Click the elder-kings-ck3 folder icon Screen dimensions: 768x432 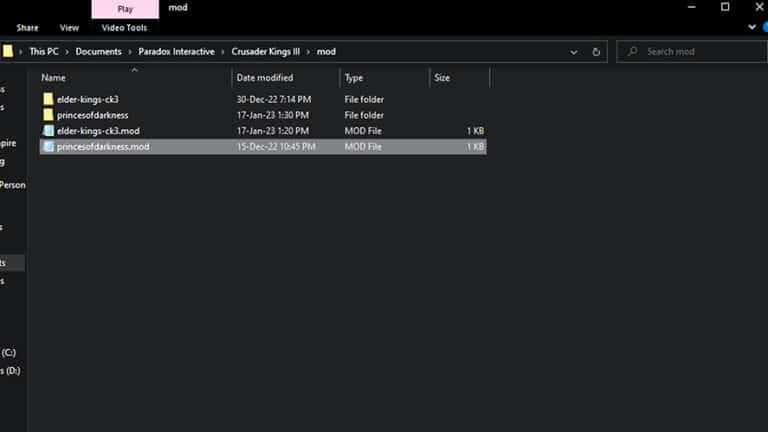48,99
